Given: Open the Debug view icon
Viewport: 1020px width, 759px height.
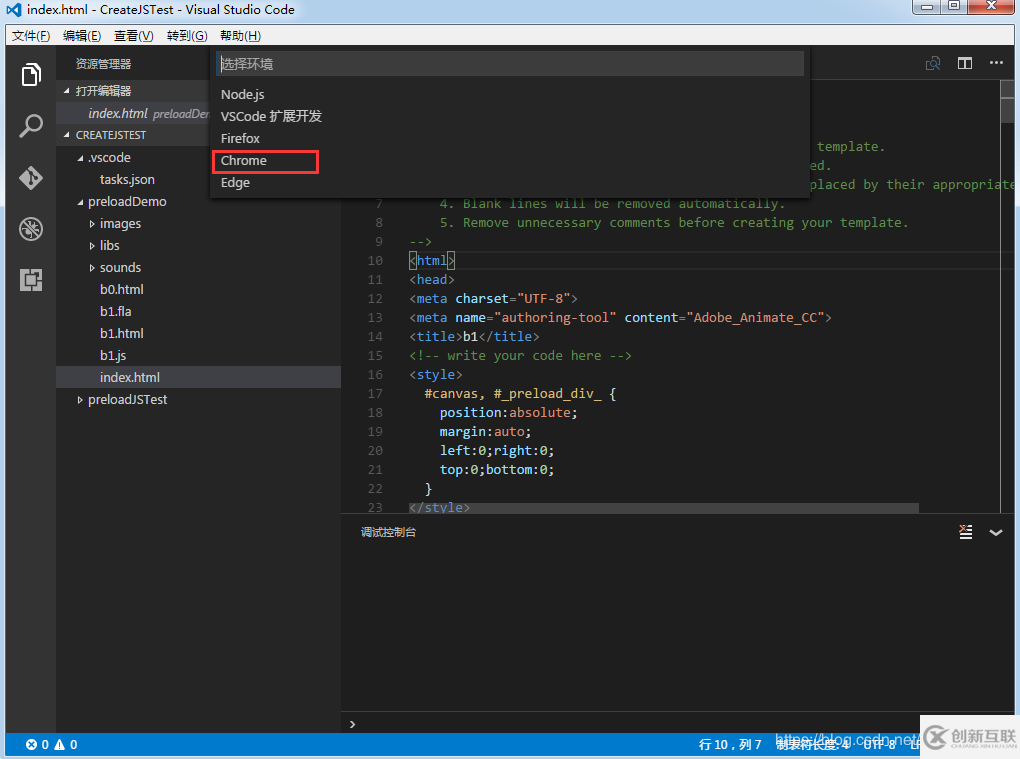Looking at the screenshot, I should pos(31,229).
